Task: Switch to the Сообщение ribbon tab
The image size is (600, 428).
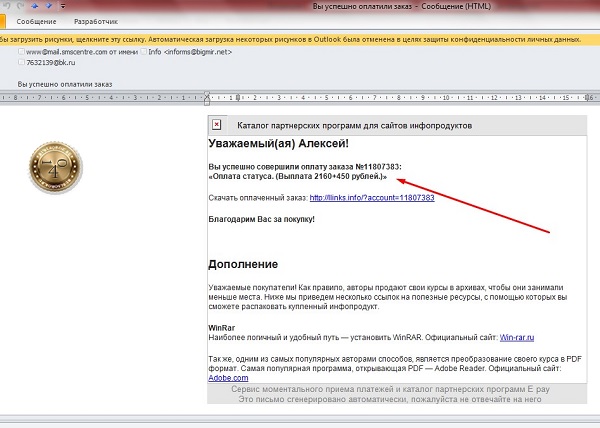Action: [36, 21]
